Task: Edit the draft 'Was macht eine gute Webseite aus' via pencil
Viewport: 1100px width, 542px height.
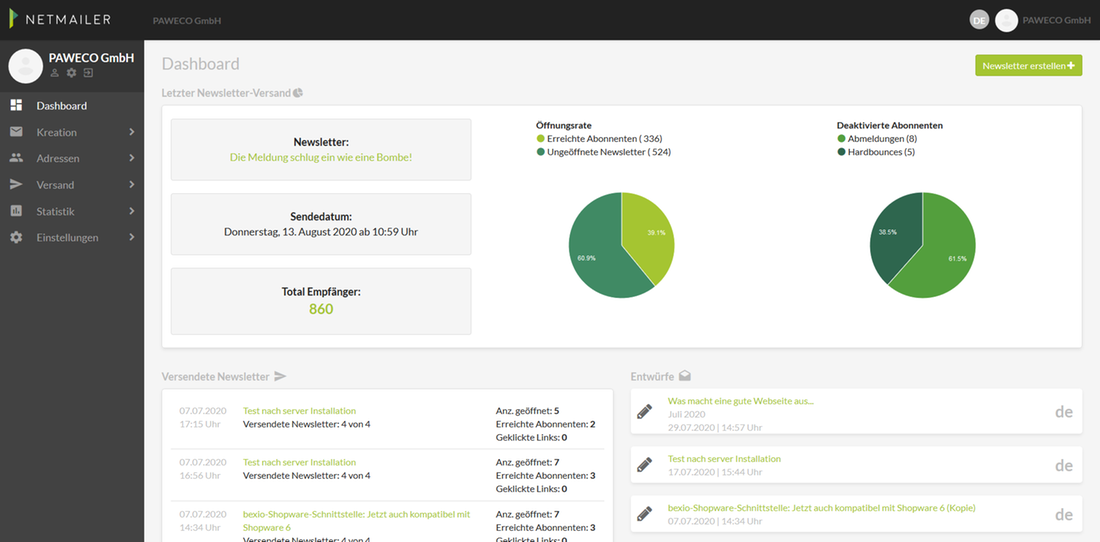Action: coord(644,412)
